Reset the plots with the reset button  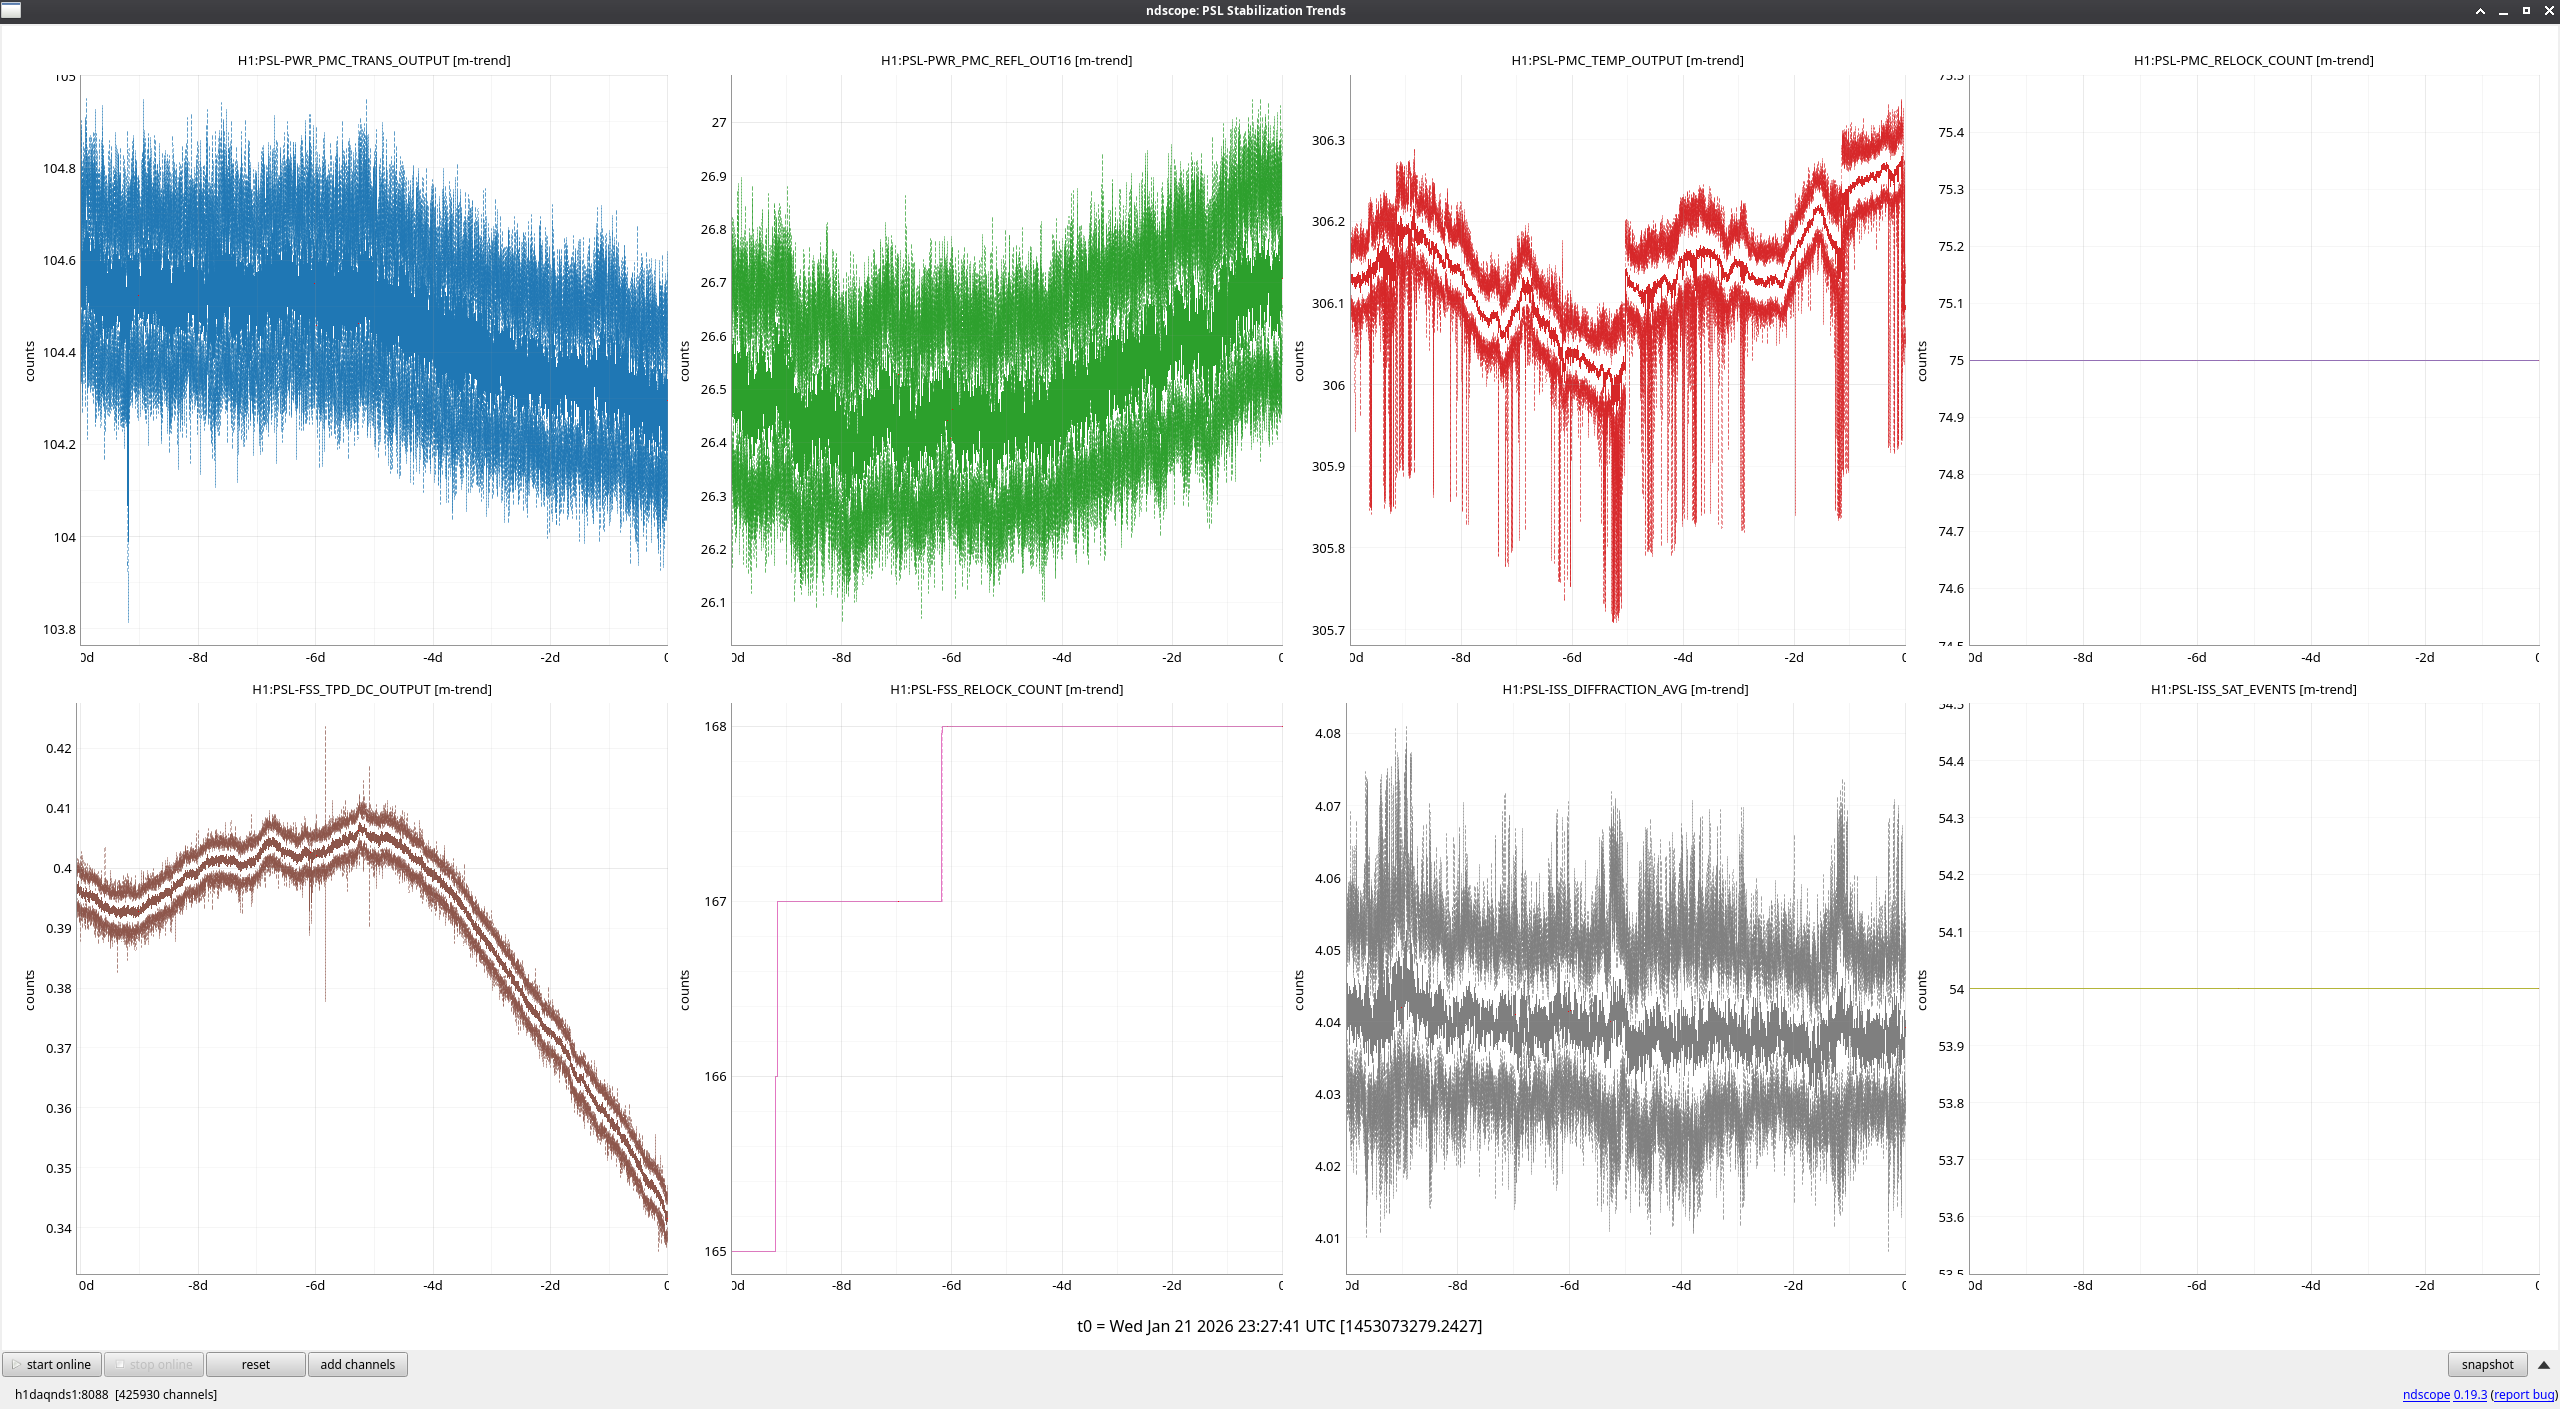click(255, 1364)
